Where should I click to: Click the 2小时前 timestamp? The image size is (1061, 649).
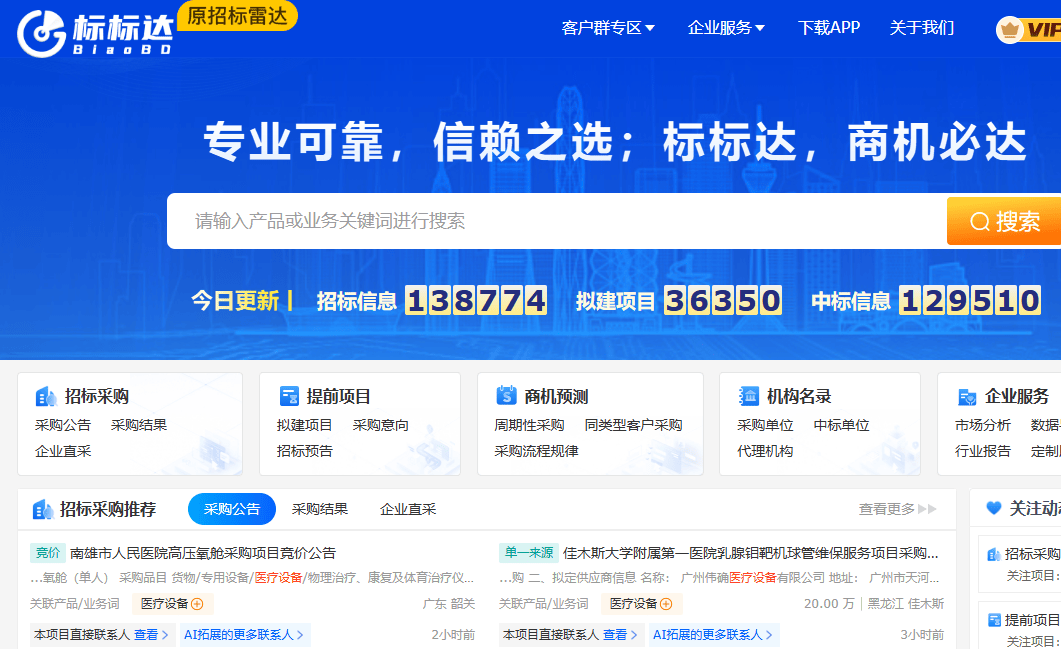click(453, 635)
